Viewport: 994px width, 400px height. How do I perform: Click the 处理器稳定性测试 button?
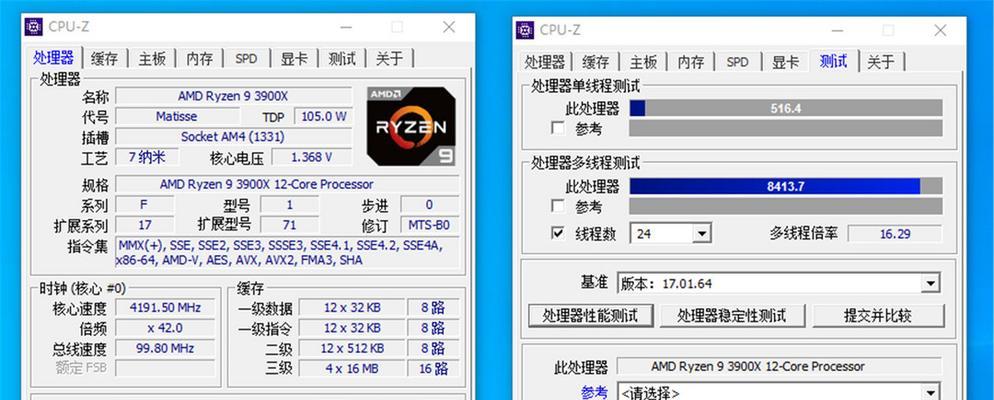click(732, 316)
